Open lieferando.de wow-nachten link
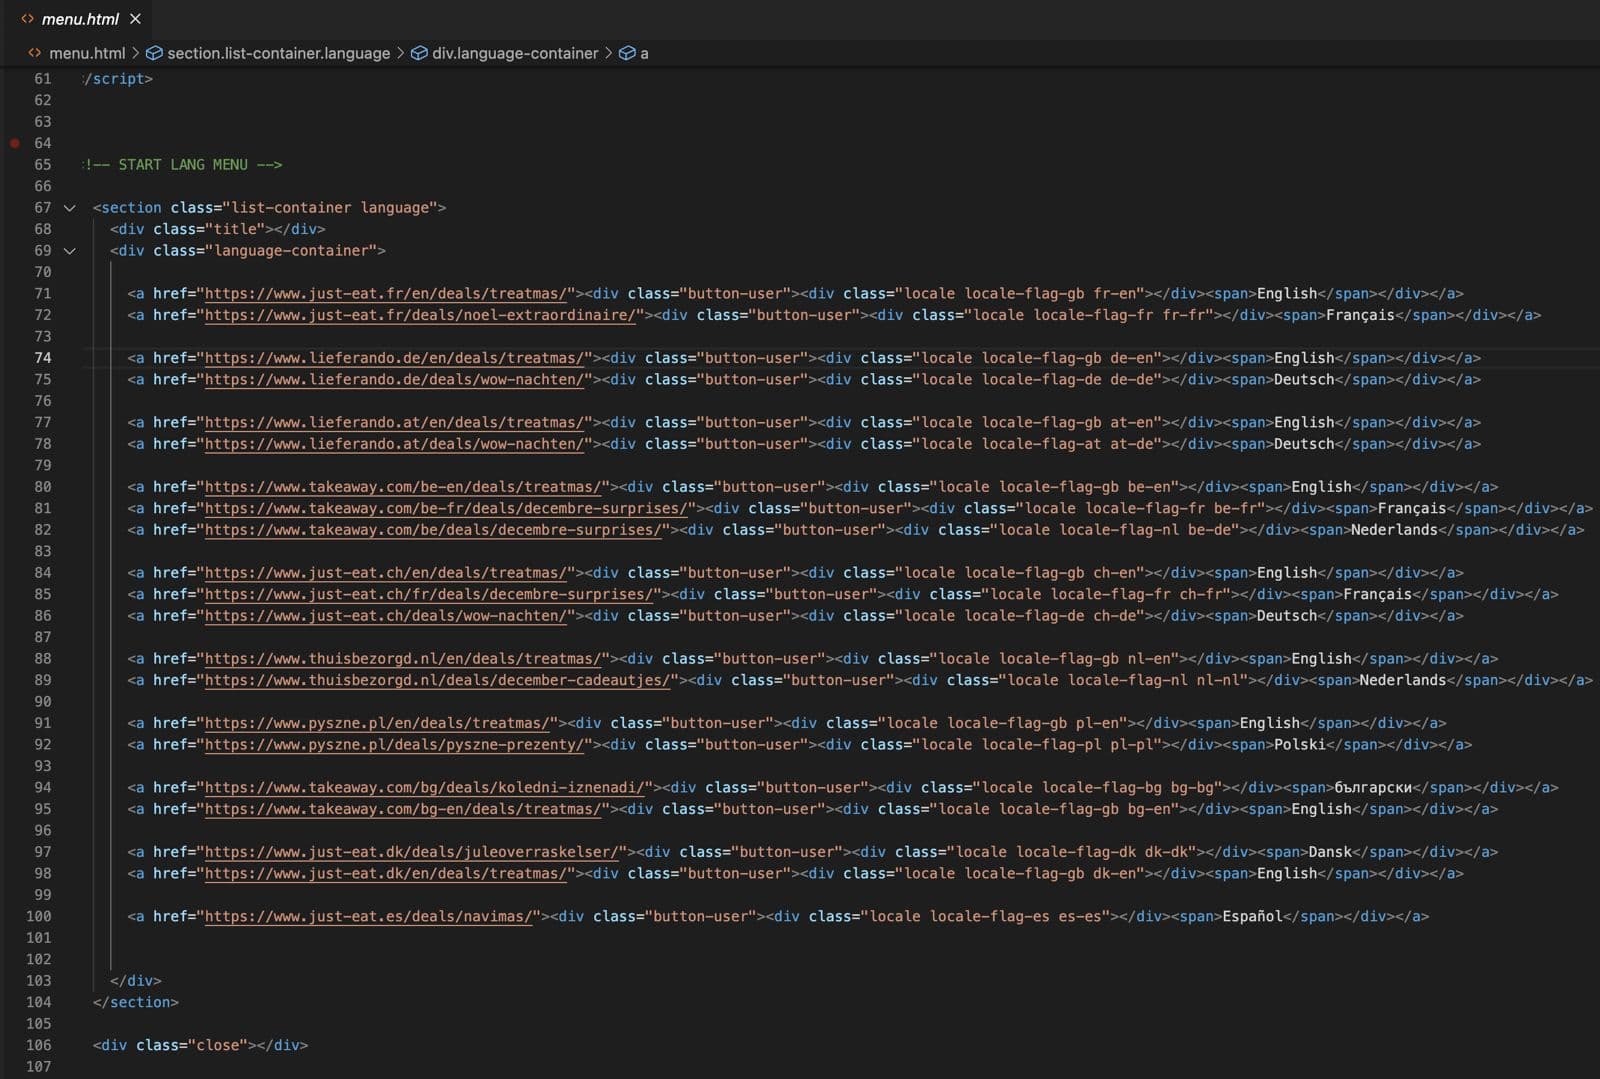Viewport: 1600px width, 1079px height. click(x=395, y=380)
